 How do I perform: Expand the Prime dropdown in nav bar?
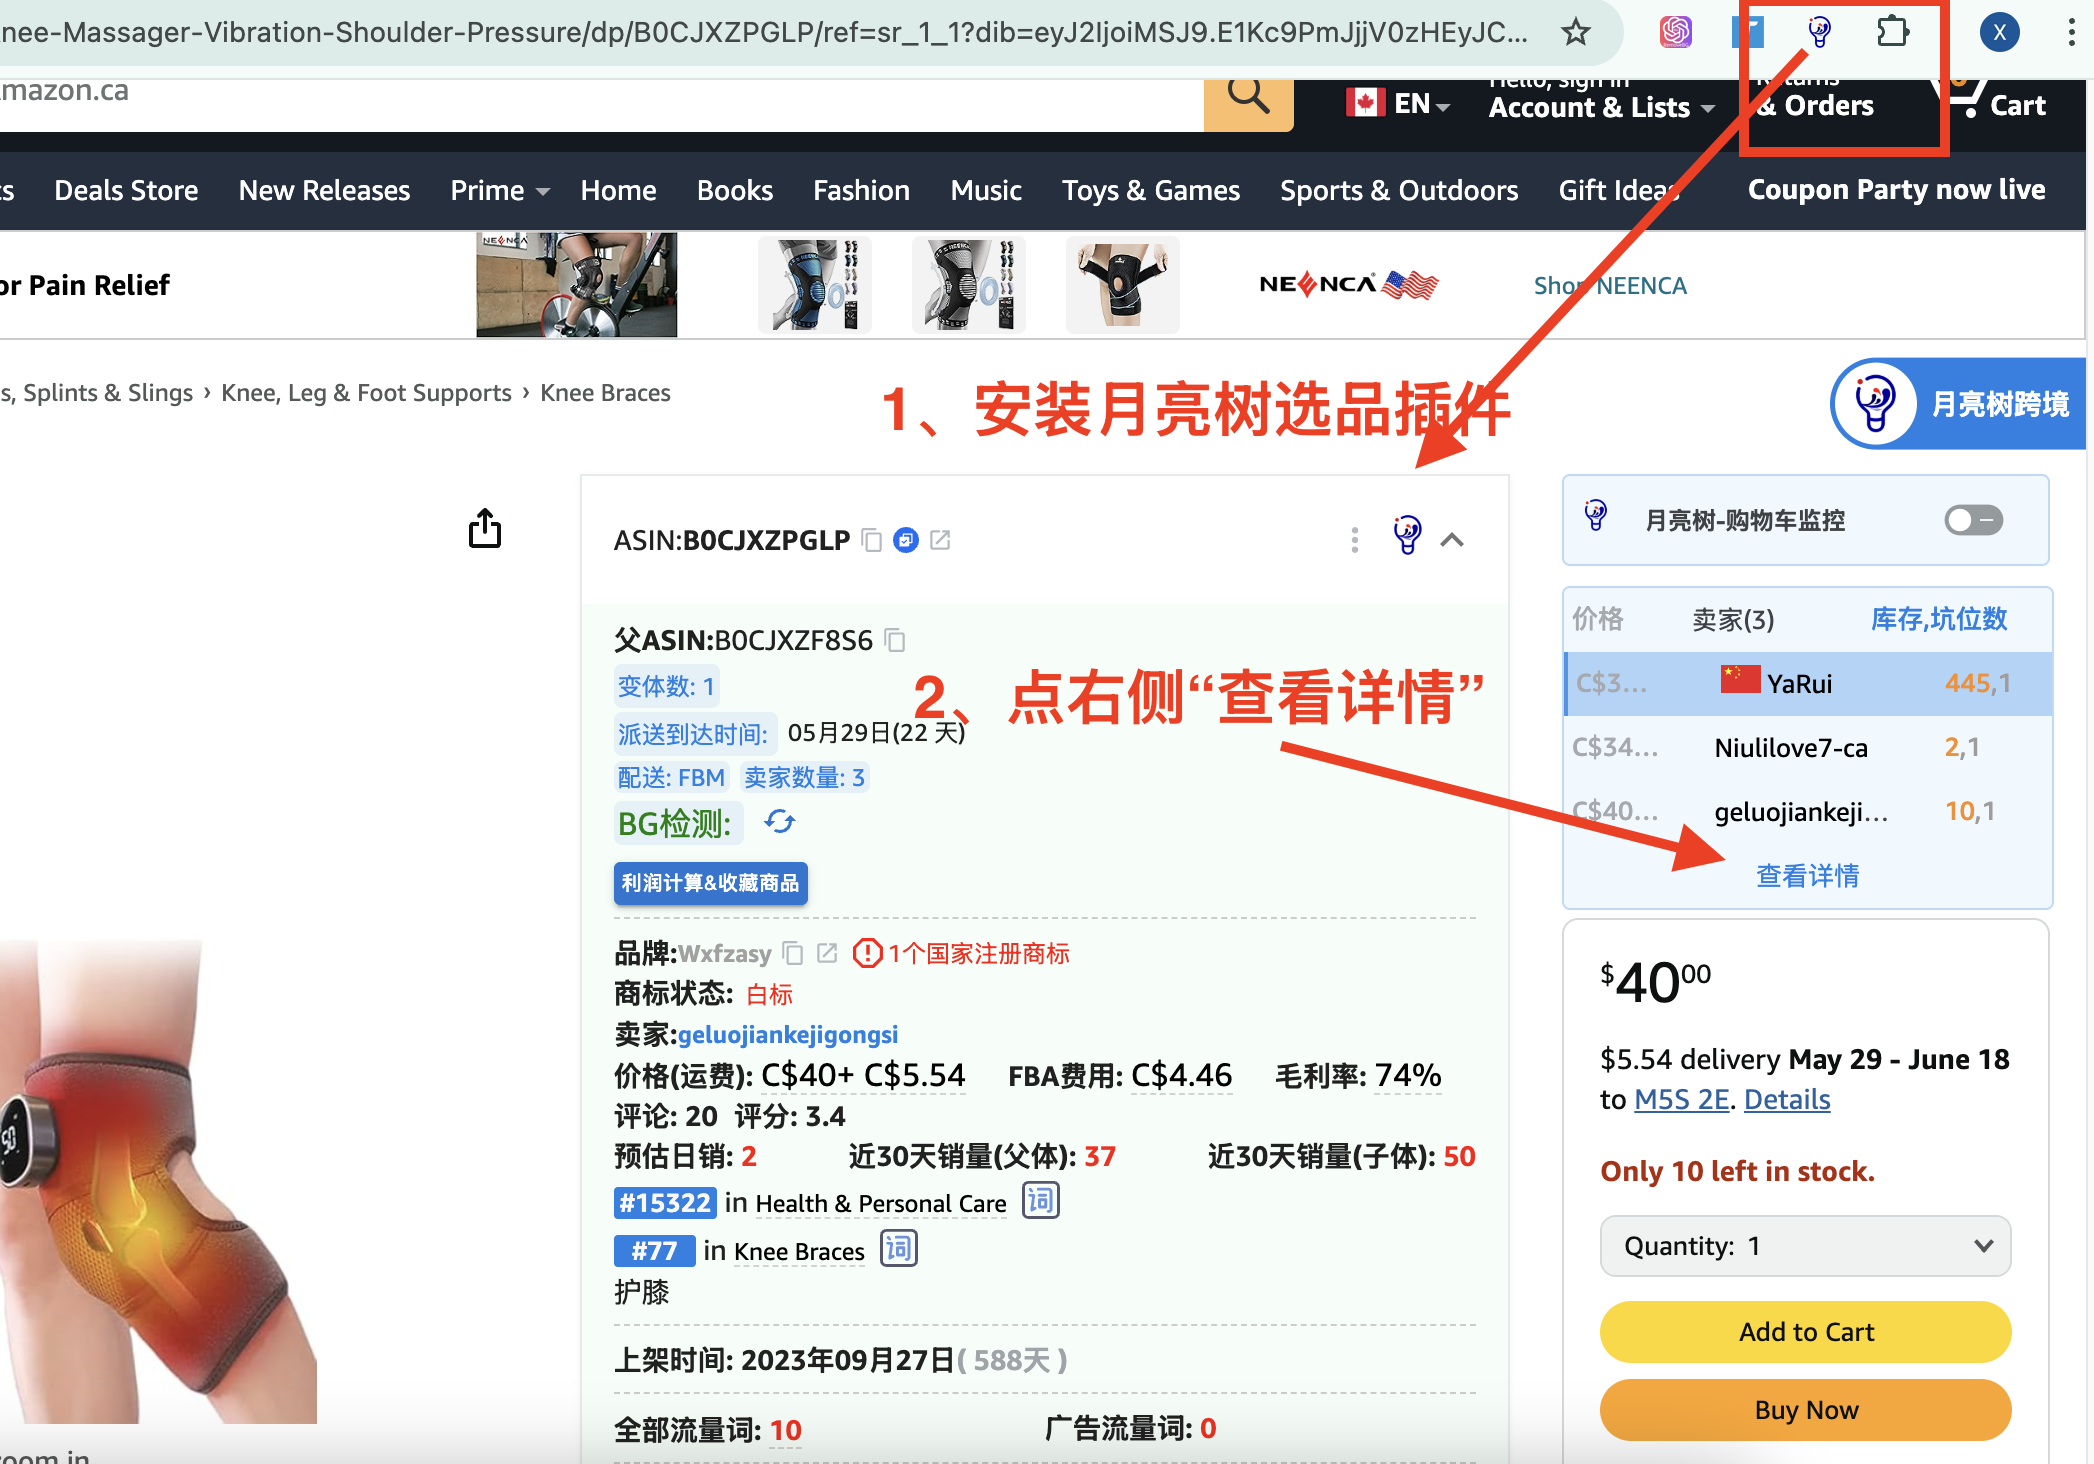(500, 190)
